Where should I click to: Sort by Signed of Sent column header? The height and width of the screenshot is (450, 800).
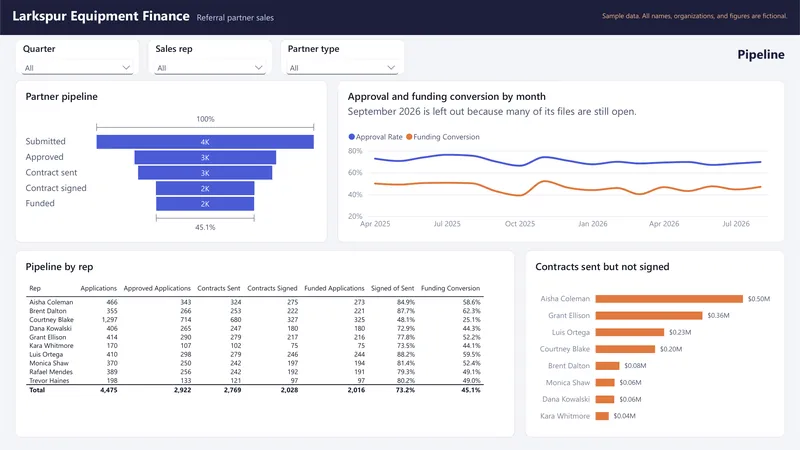(x=393, y=288)
